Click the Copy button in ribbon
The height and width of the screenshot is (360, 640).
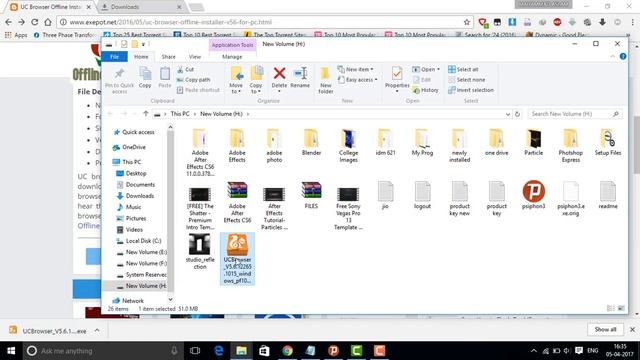[x=145, y=78]
